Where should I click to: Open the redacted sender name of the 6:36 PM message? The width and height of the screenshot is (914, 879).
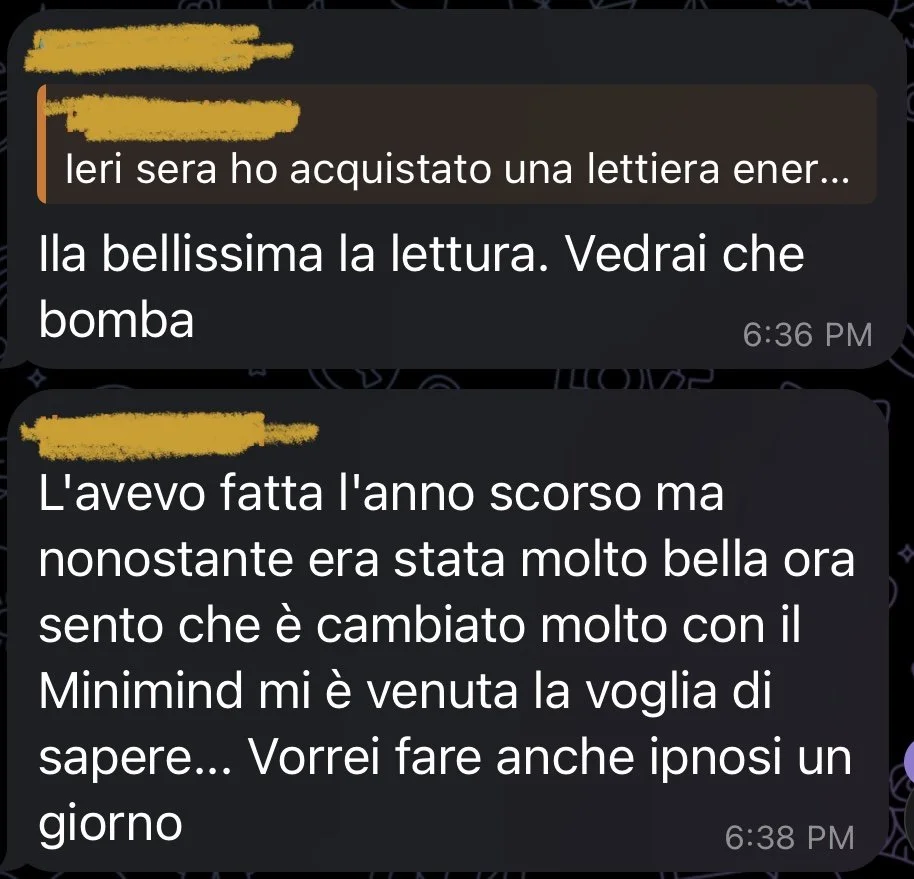[x=157, y=48]
